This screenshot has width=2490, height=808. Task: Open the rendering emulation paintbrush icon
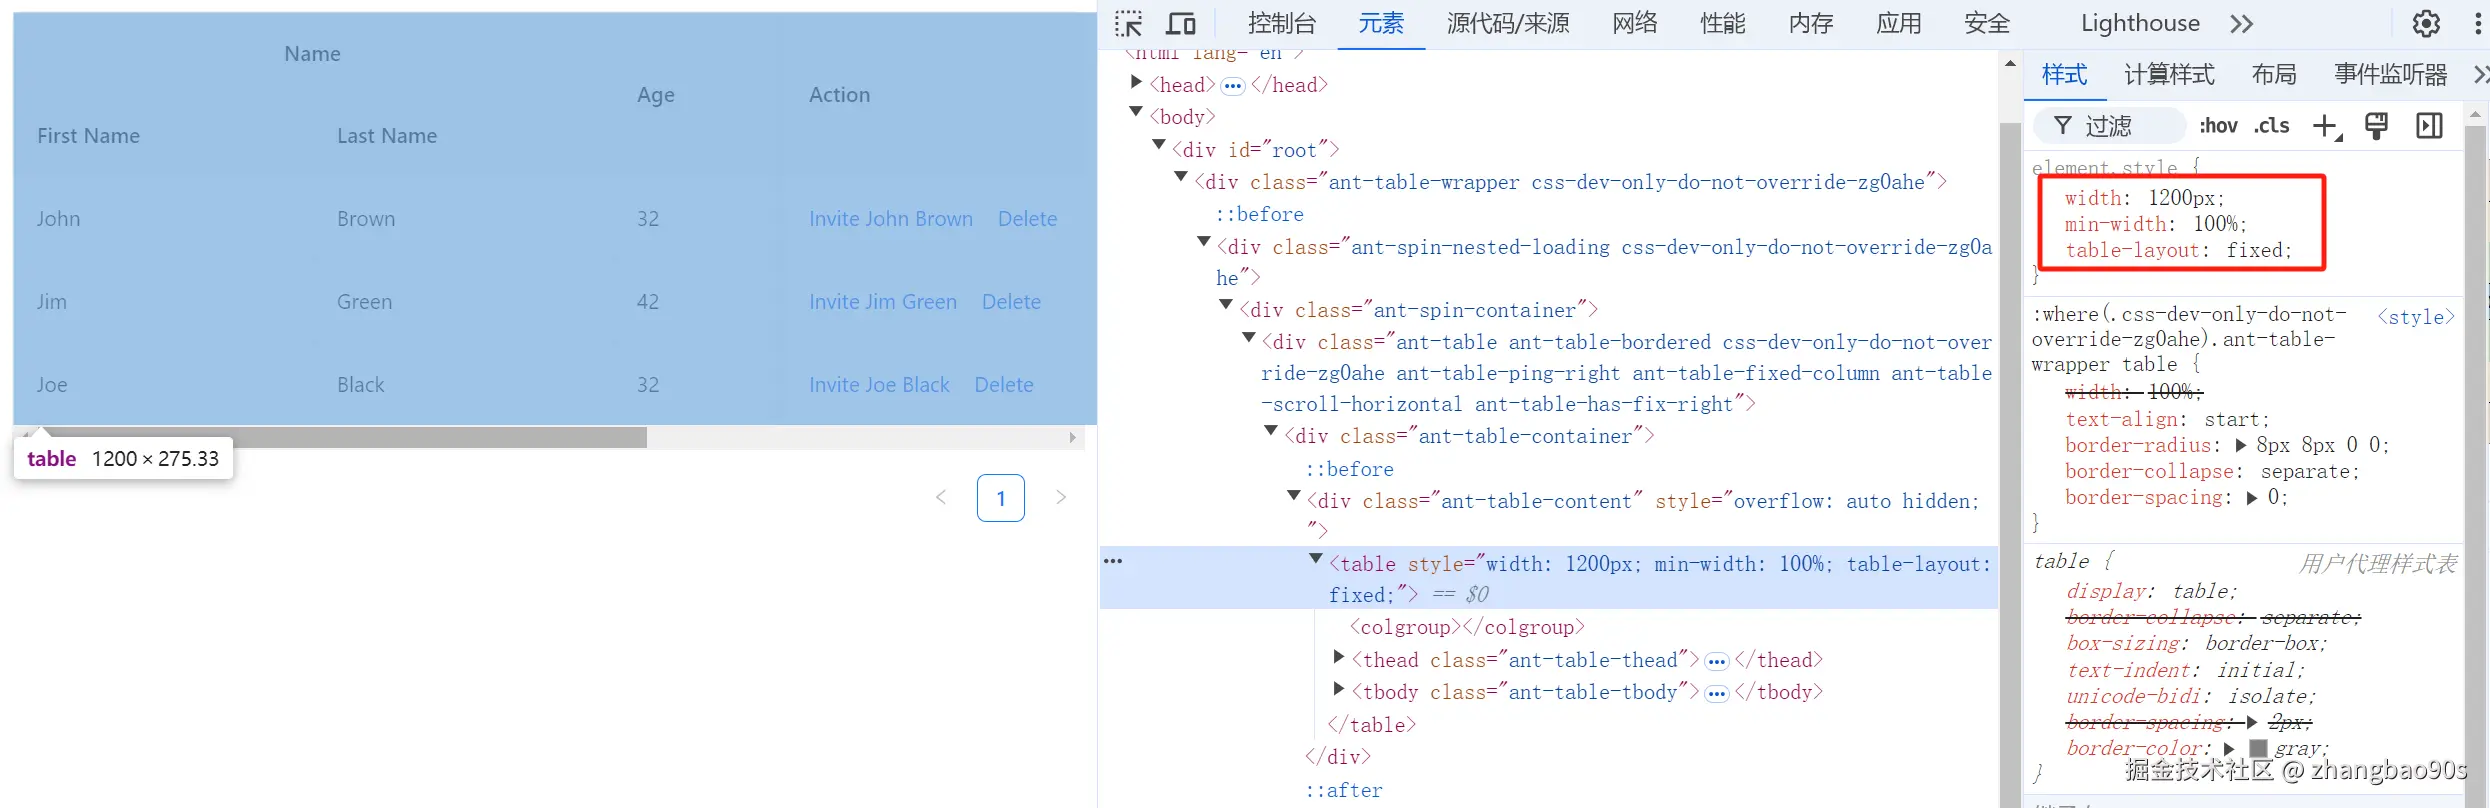point(2377,126)
